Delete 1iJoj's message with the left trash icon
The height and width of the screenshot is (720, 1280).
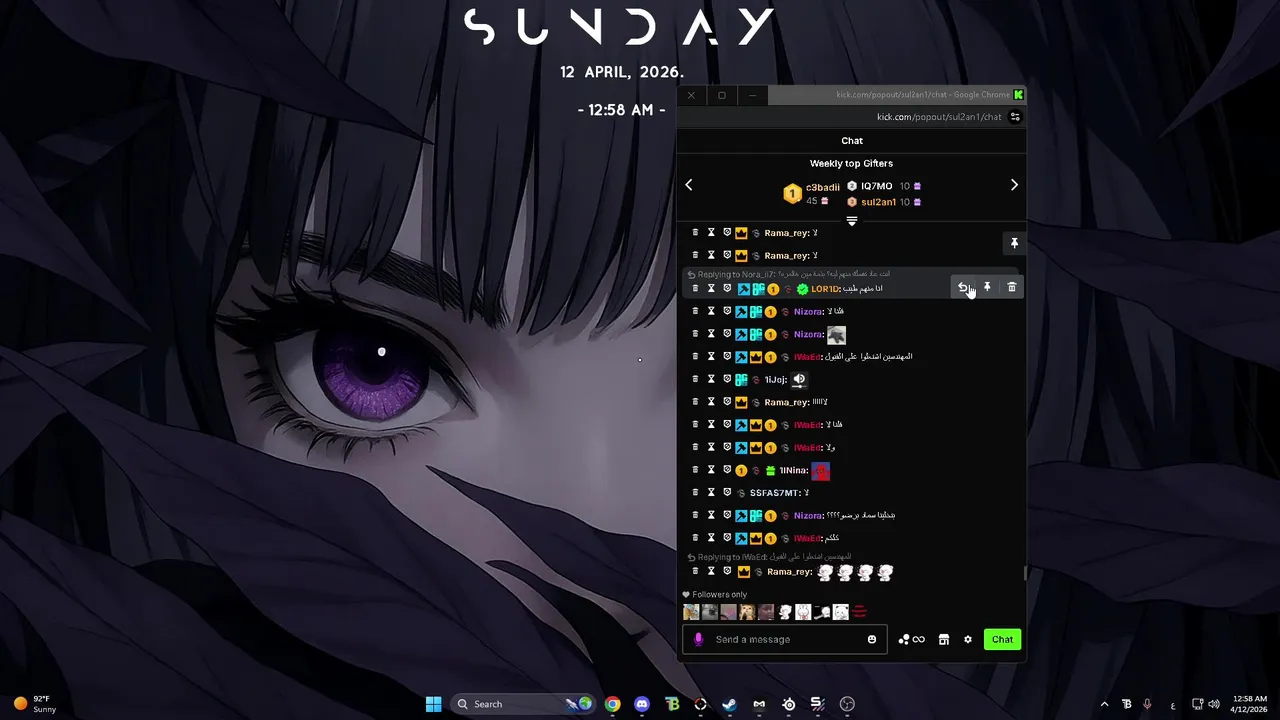click(695, 379)
